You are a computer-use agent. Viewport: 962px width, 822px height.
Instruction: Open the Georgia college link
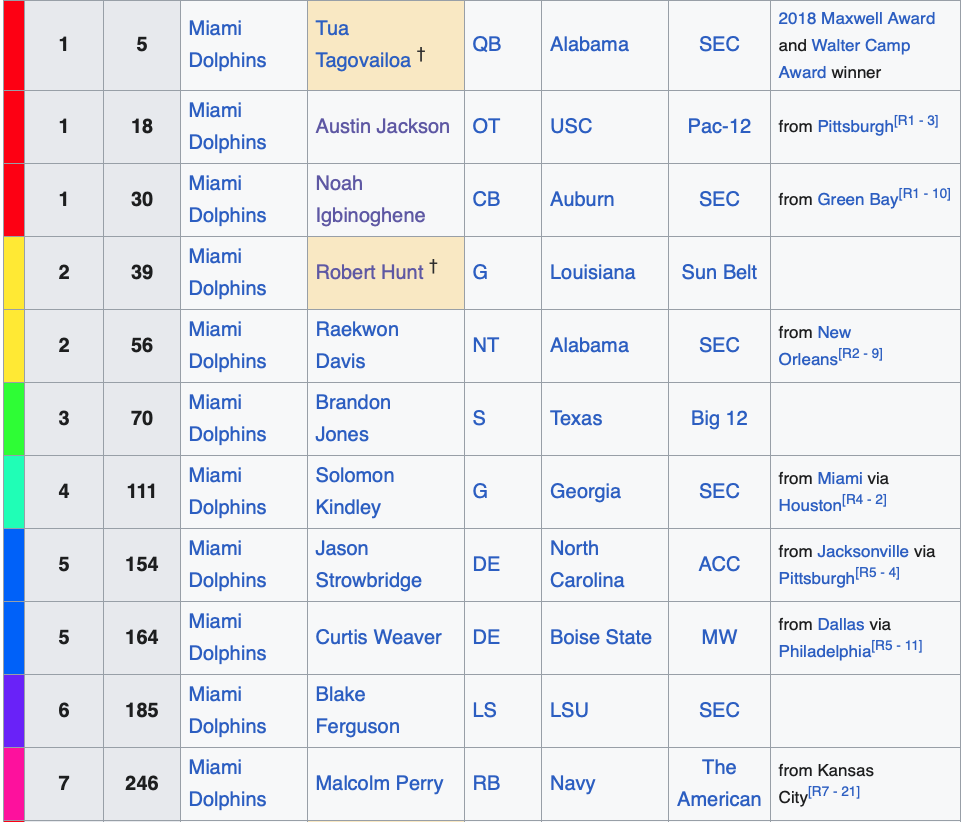(585, 491)
